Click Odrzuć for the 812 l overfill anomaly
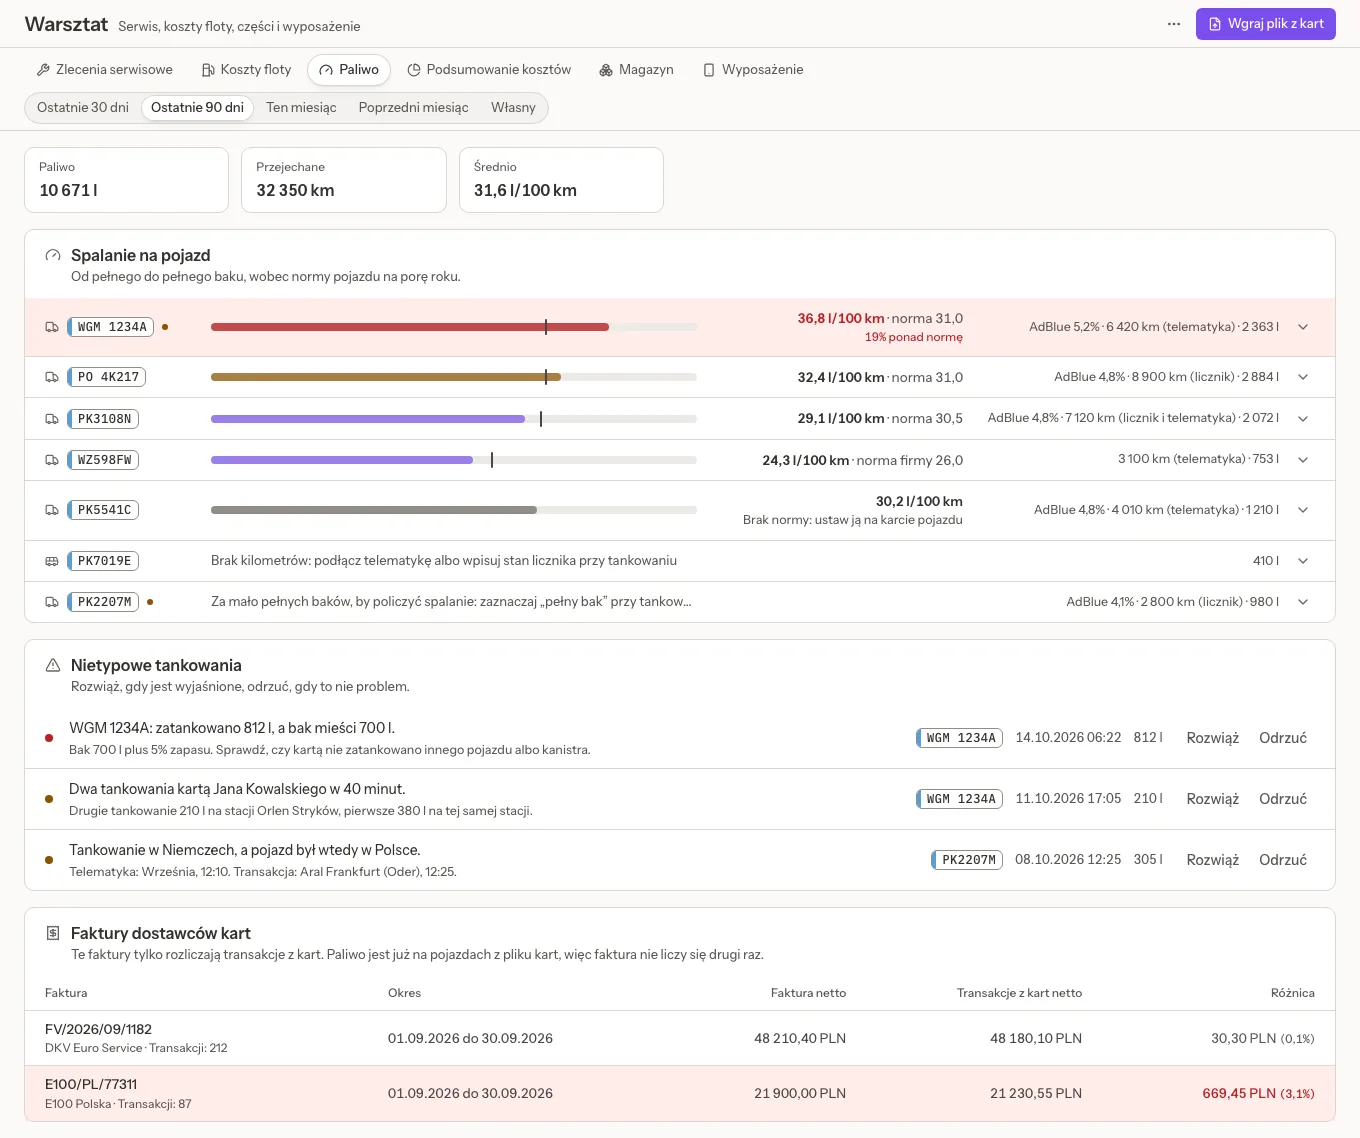The width and height of the screenshot is (1360, 1138). coord(1283,738)
